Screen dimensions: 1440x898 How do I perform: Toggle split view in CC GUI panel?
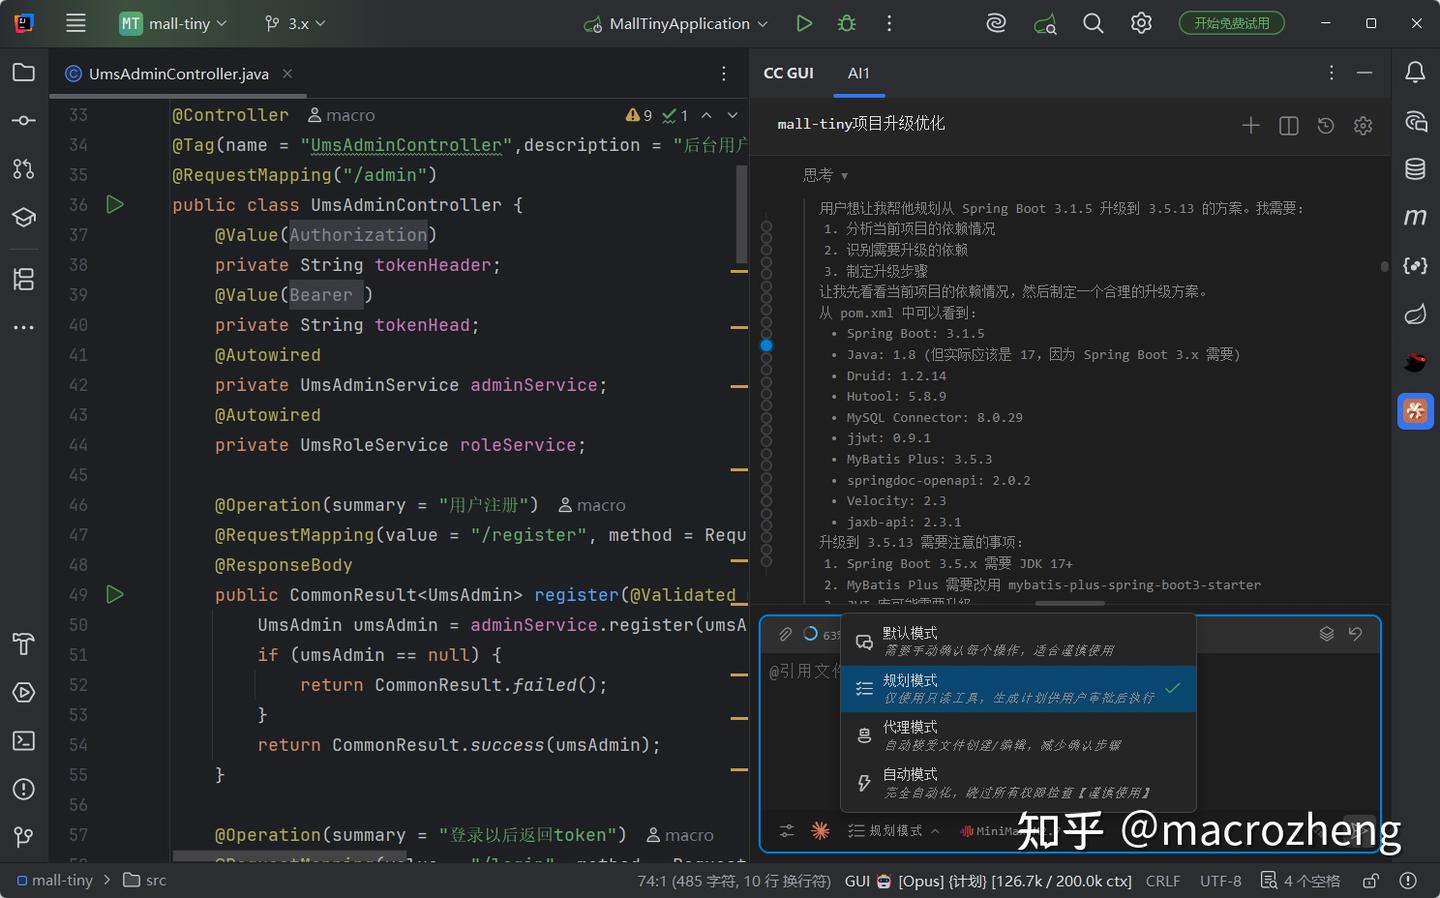[x=1289, y=126]
